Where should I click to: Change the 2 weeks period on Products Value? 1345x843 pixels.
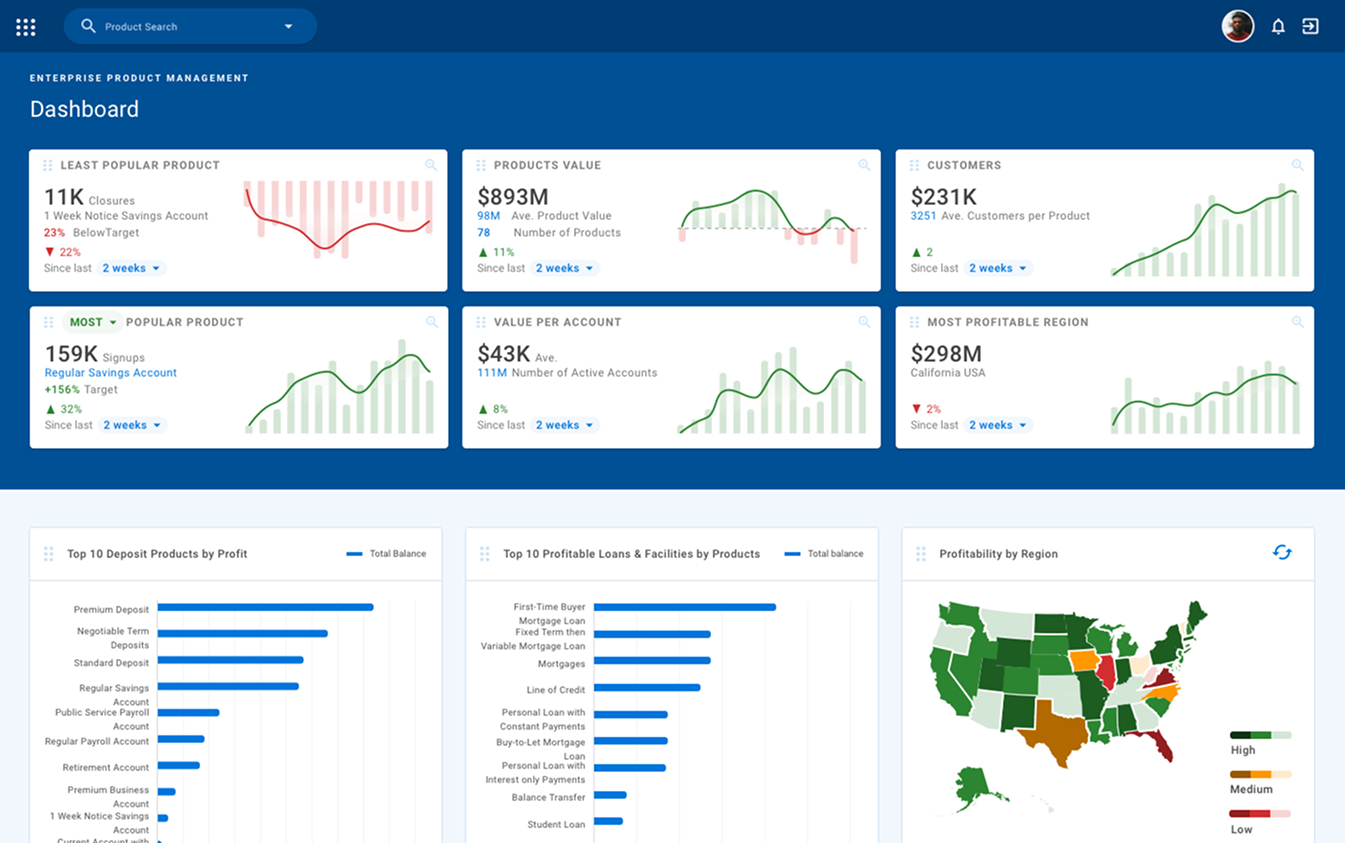point(564,268)
